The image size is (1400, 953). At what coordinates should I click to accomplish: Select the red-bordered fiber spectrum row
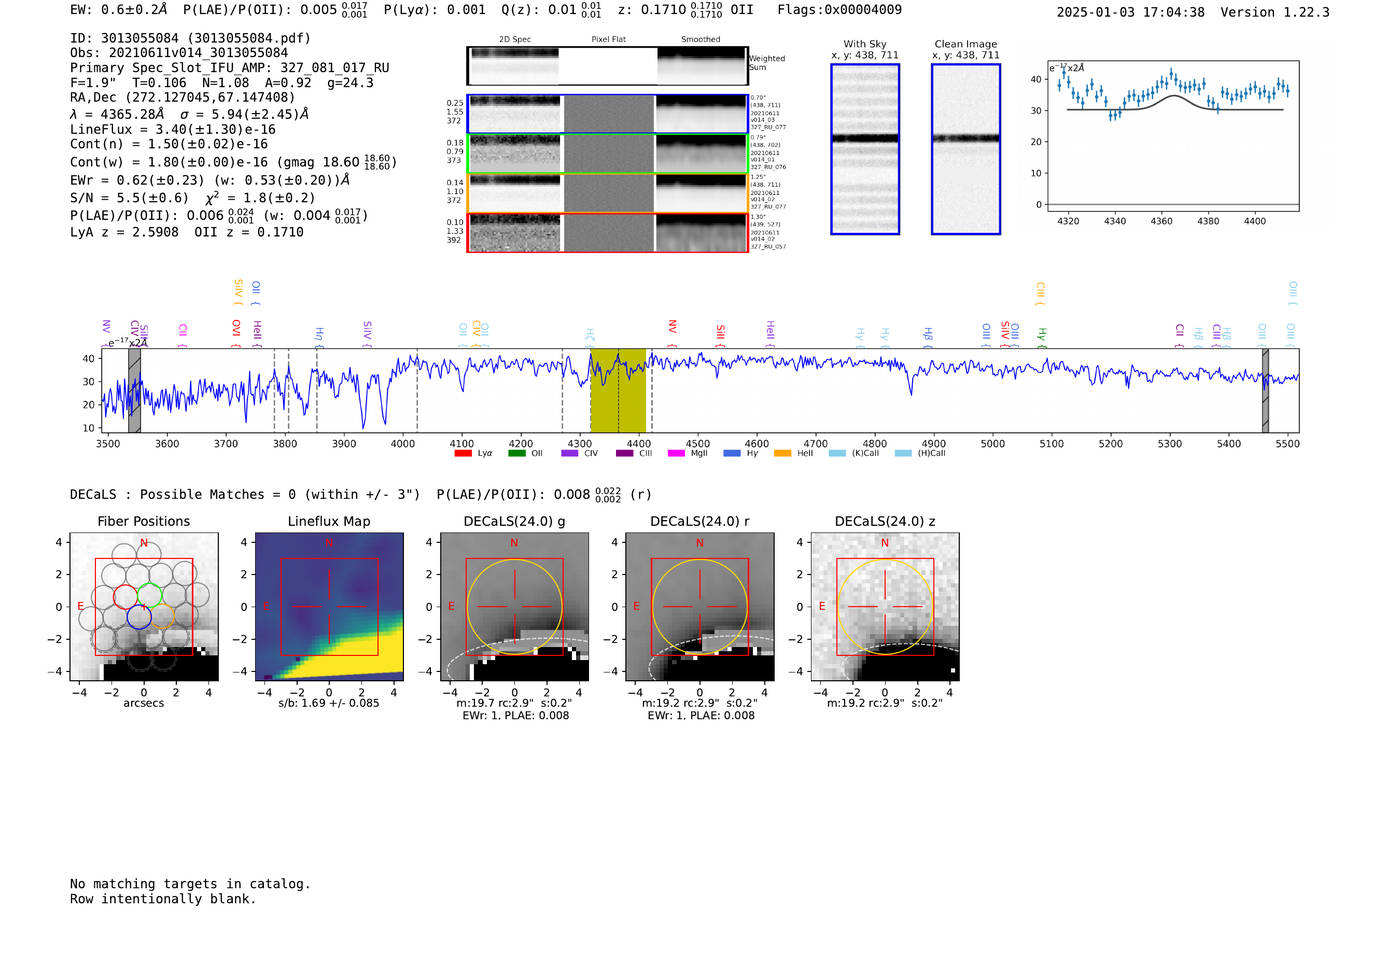click(607, 233)
